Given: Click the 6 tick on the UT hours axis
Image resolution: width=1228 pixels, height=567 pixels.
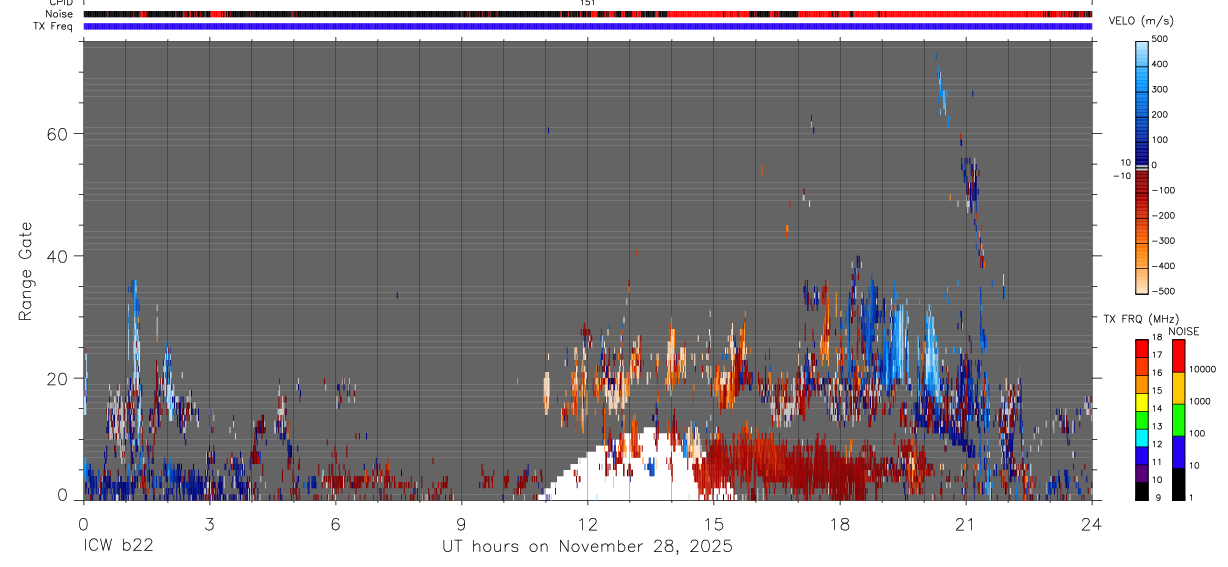Looking at the screenshot, I should [335, 524].
